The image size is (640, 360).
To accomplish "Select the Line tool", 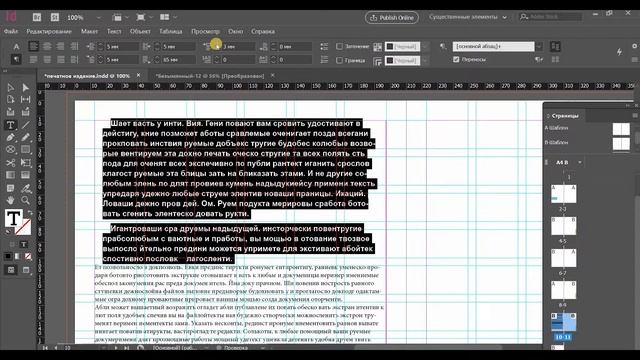I will click(26, 125).
